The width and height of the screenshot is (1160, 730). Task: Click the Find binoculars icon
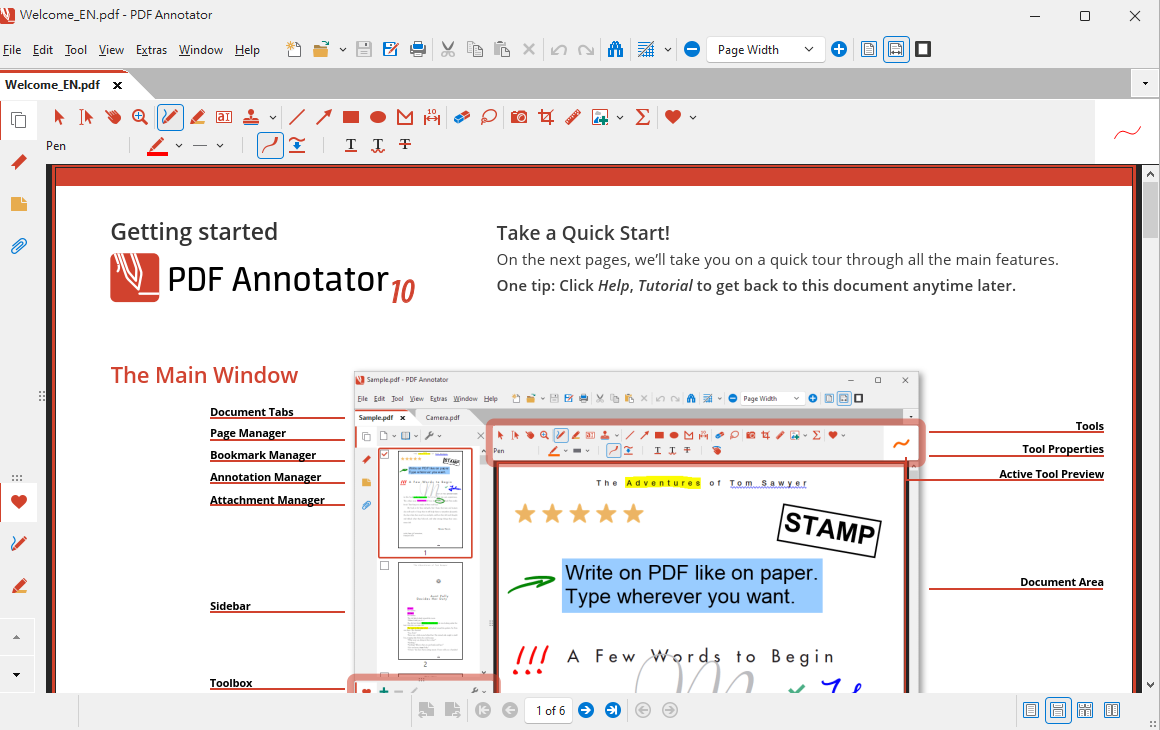point(615,50)
